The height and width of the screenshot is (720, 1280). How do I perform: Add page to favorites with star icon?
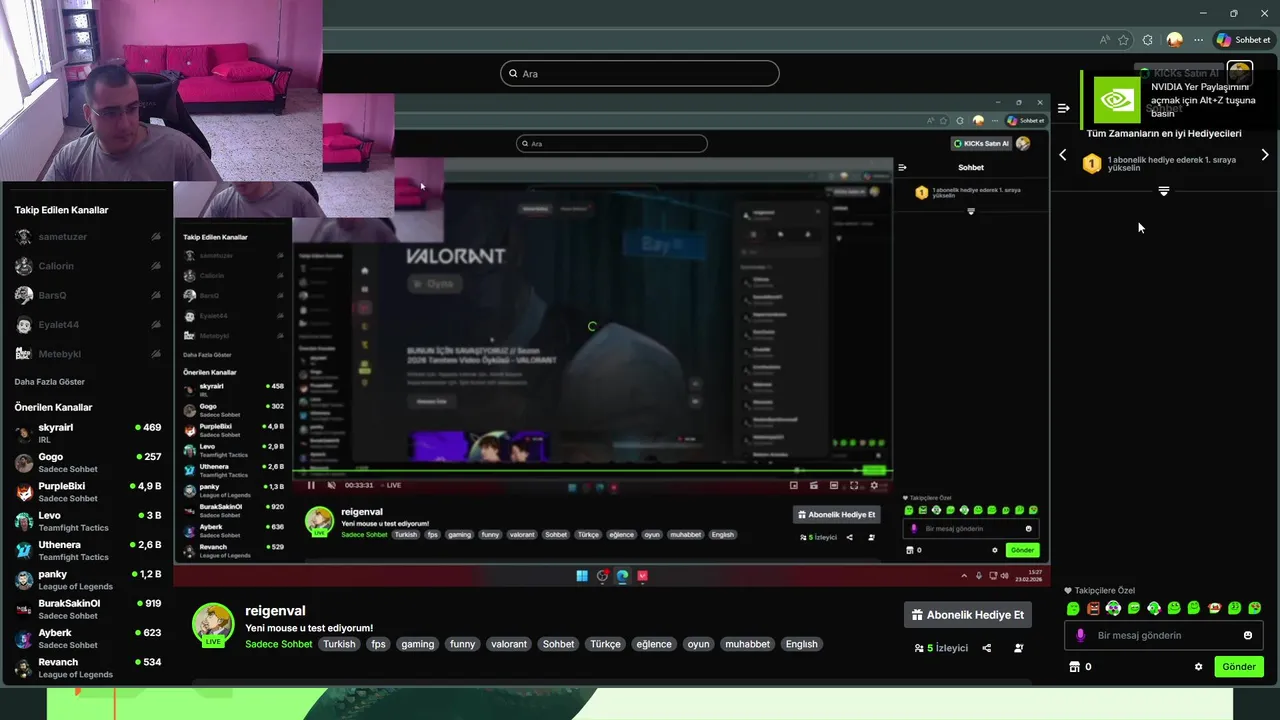[x=1124, y=40]
